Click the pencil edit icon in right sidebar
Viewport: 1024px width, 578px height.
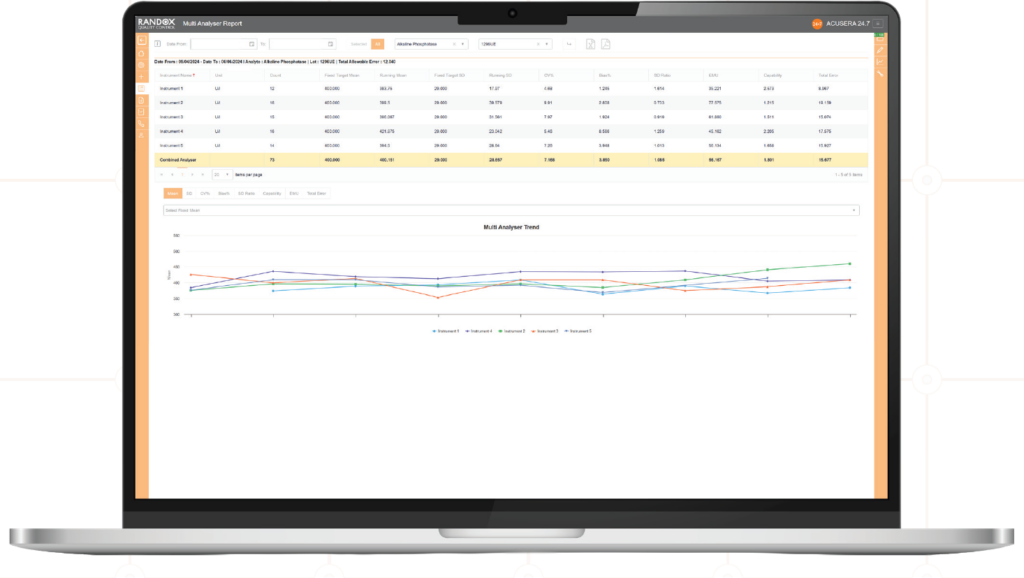coord(880,50)
